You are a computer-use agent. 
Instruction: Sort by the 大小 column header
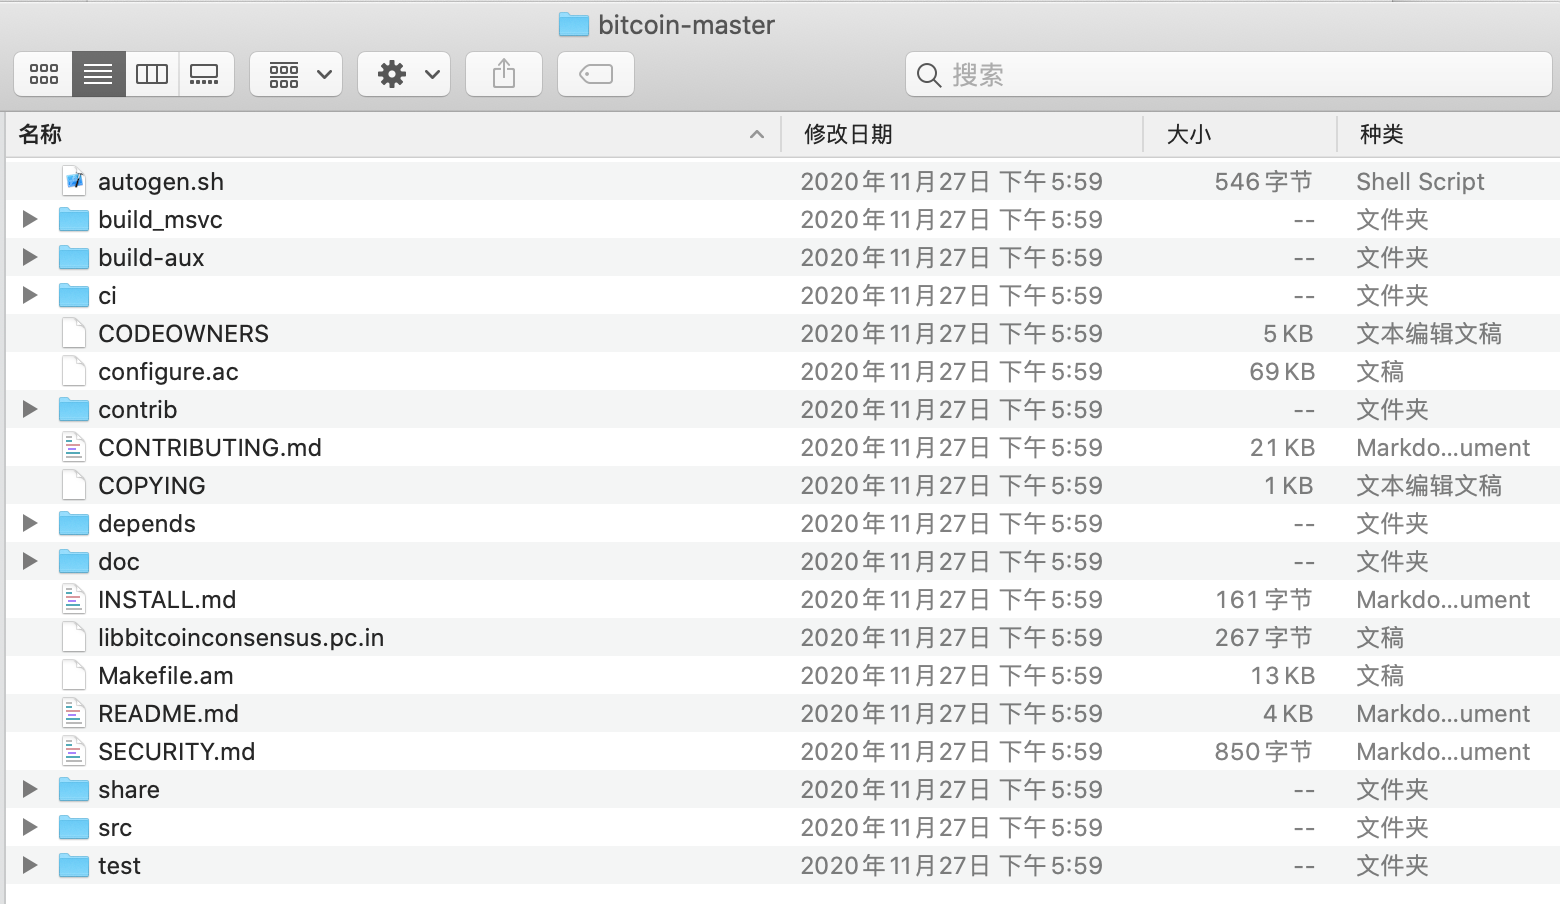click(x=1240, y=134)
